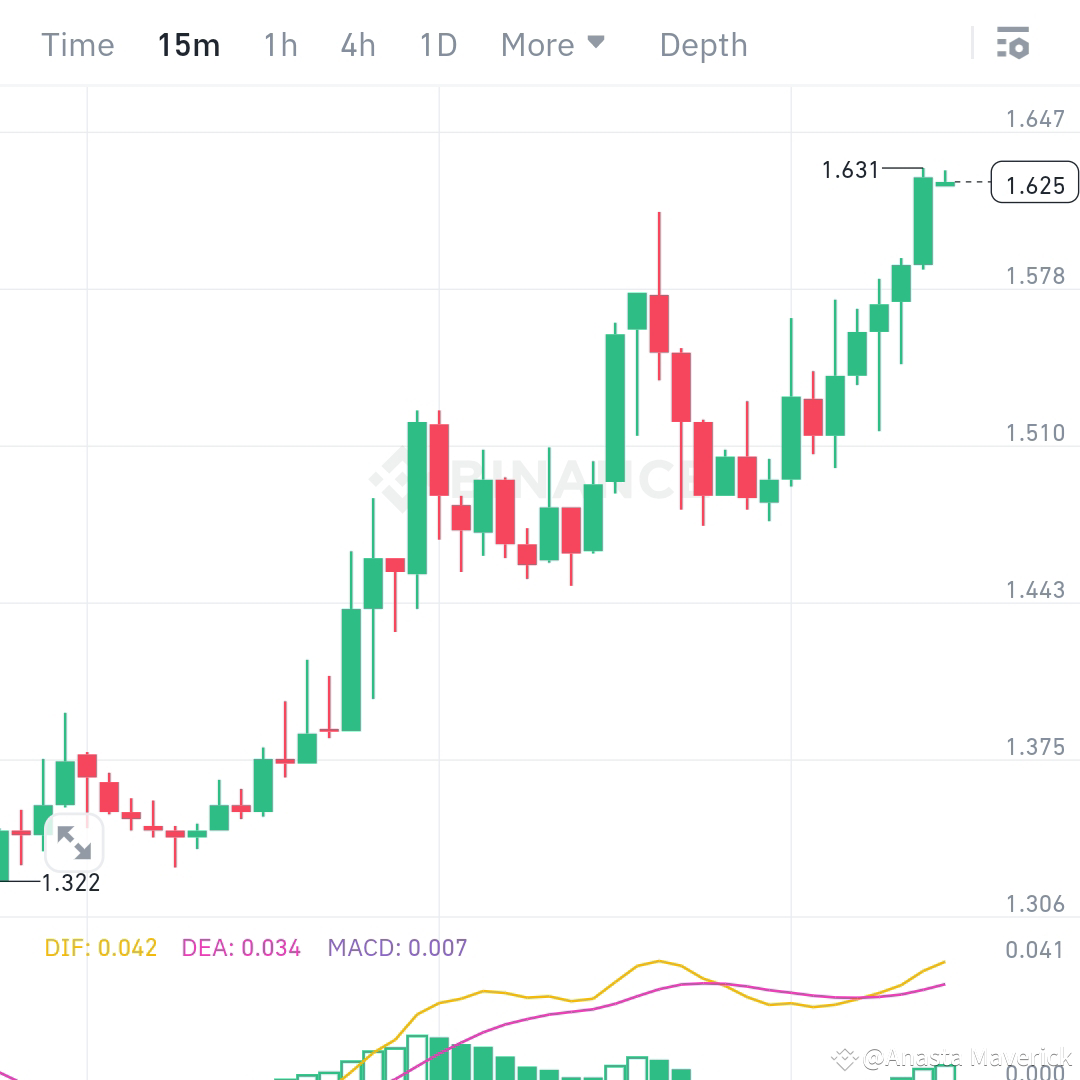The height and width of the screenshot is (1080, 1080).
Task: Select the MACD: 0.007 label
Action: (x=396, y=947)
